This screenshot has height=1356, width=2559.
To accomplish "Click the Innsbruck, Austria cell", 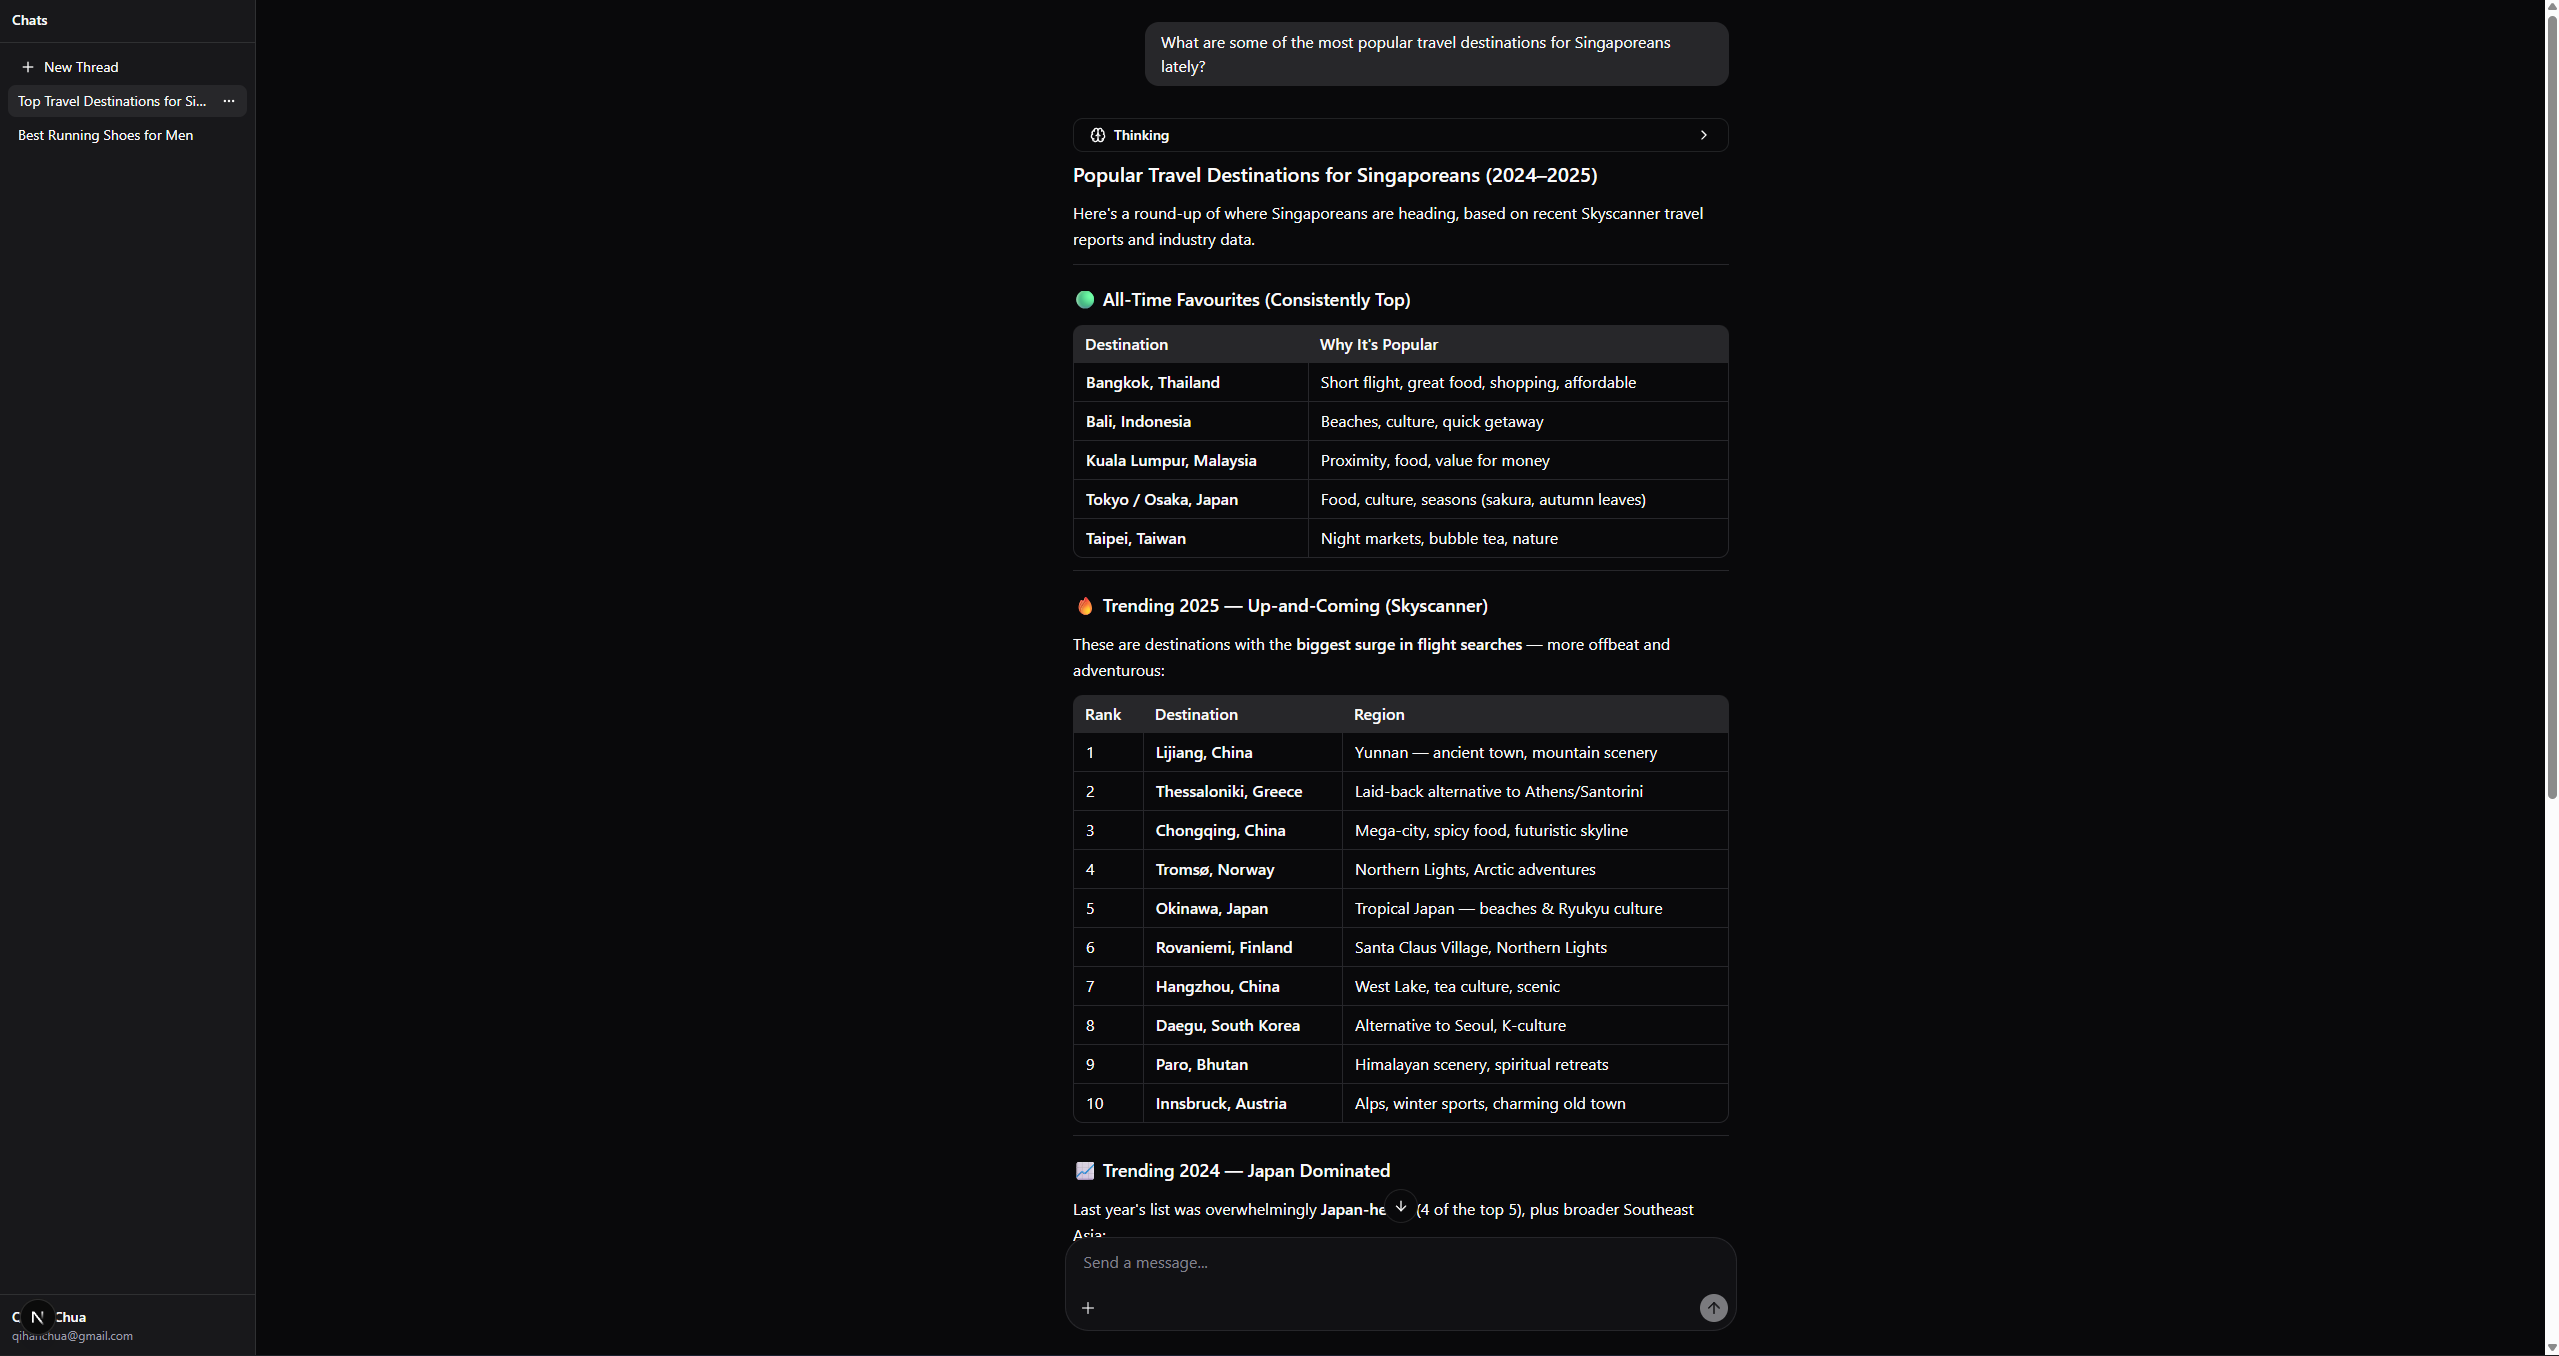I will [1242, 1104].
